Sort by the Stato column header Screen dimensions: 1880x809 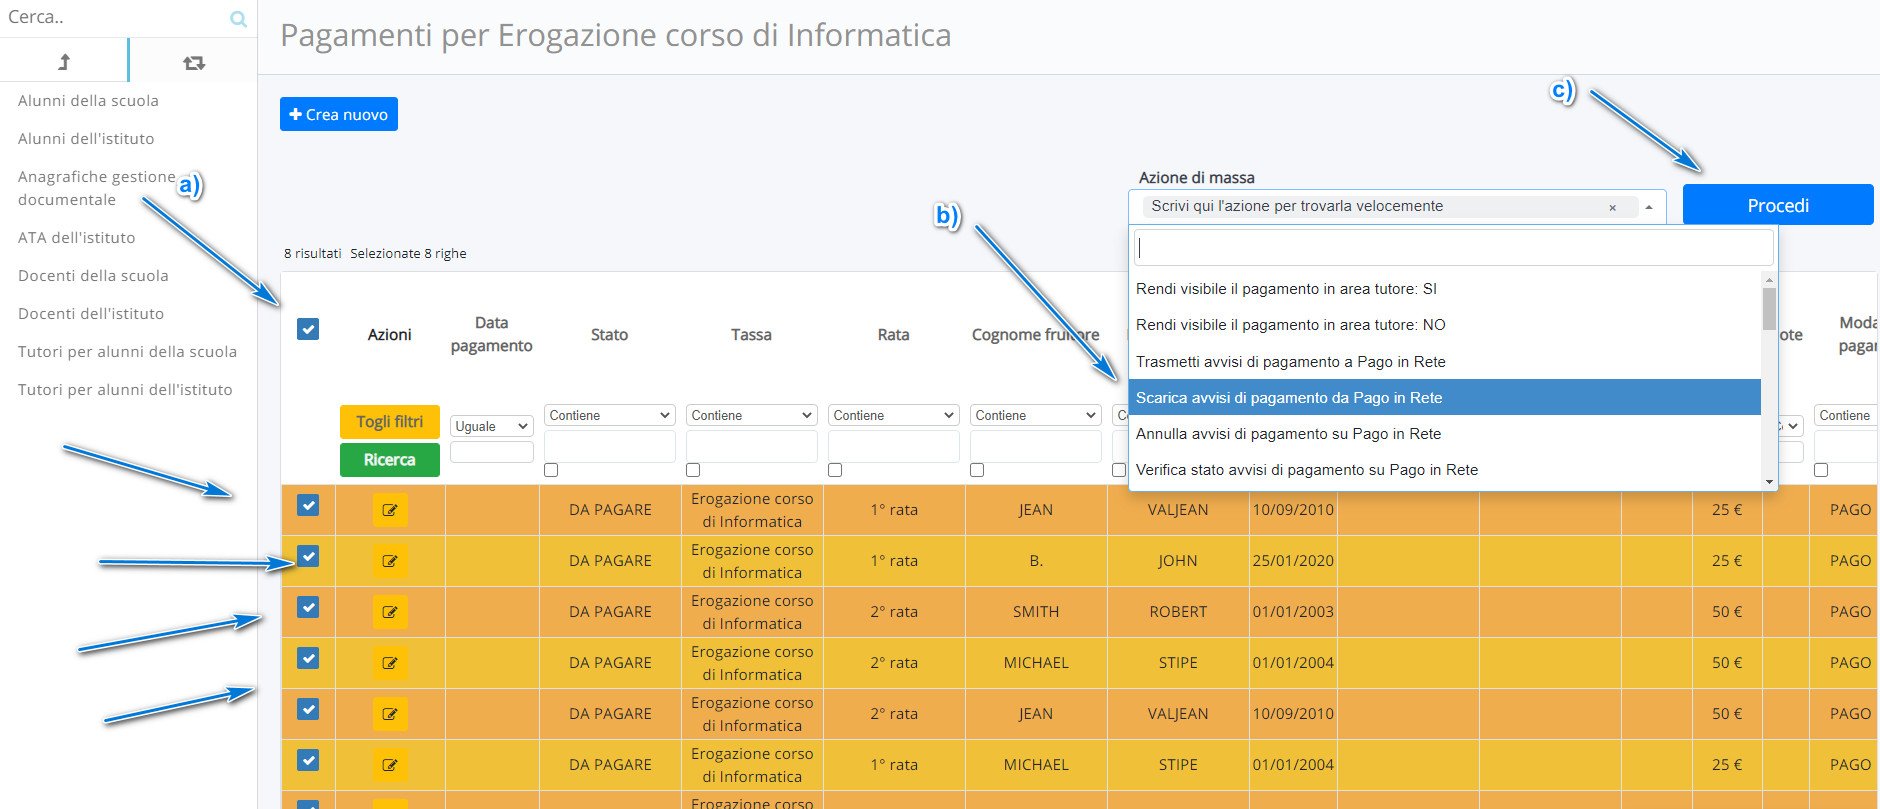[609, 335]
